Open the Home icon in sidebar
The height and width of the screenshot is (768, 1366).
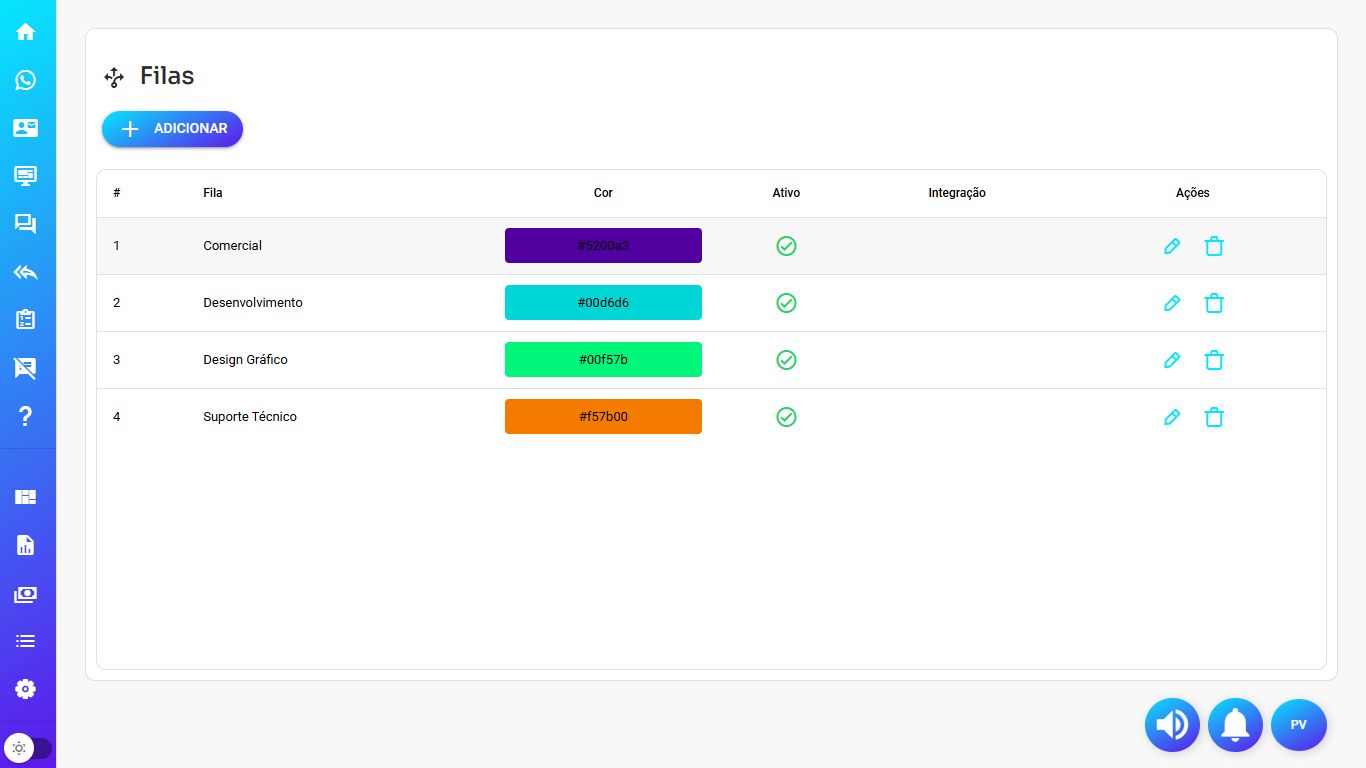[x=25, y=31]
